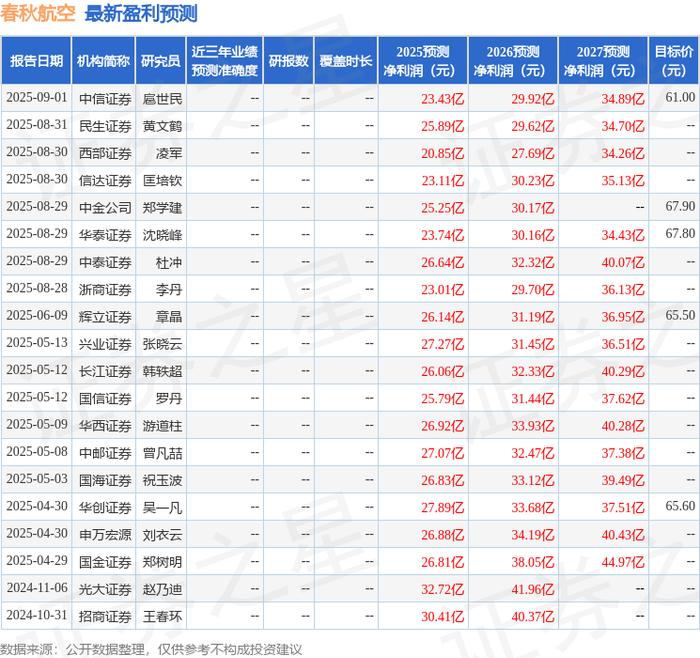Click analyst name 游道柱
This screenshot has height=658, width=700.
162,425
